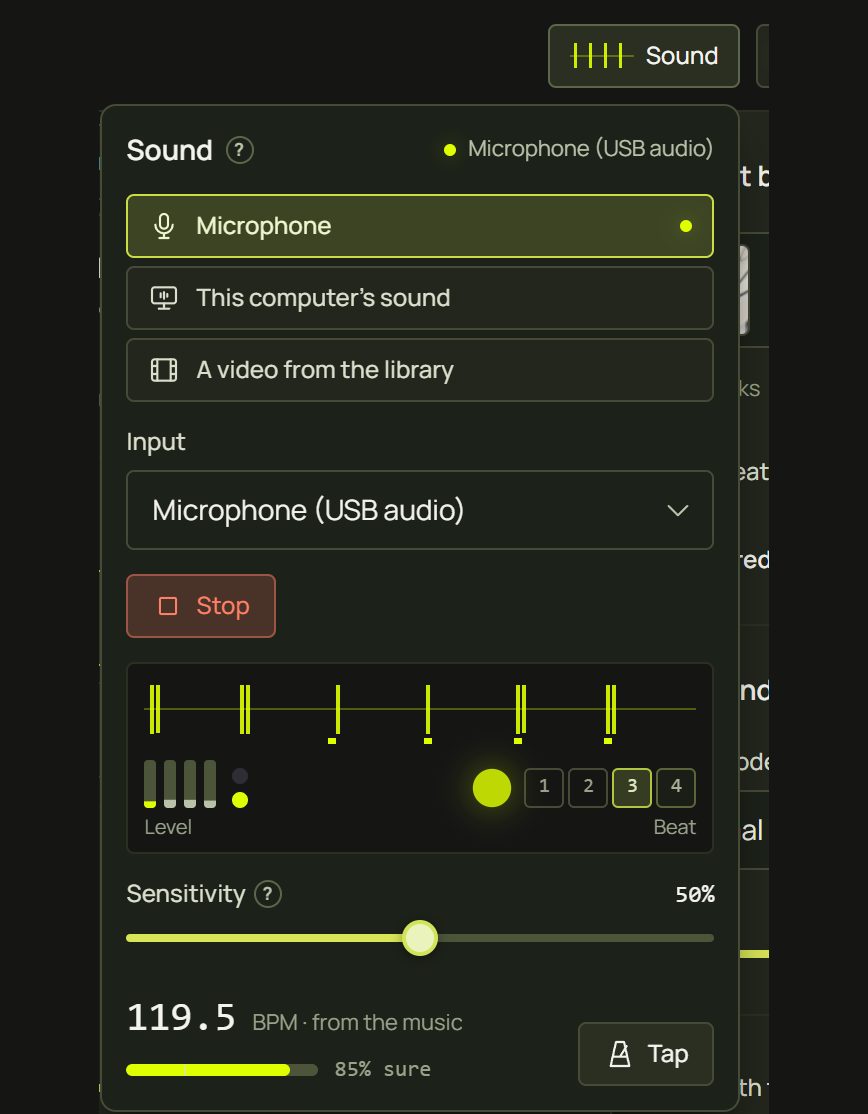Click the active dot in Microphone row
The height and width of the screenshot is (1114, 868).
pos(685,226)
